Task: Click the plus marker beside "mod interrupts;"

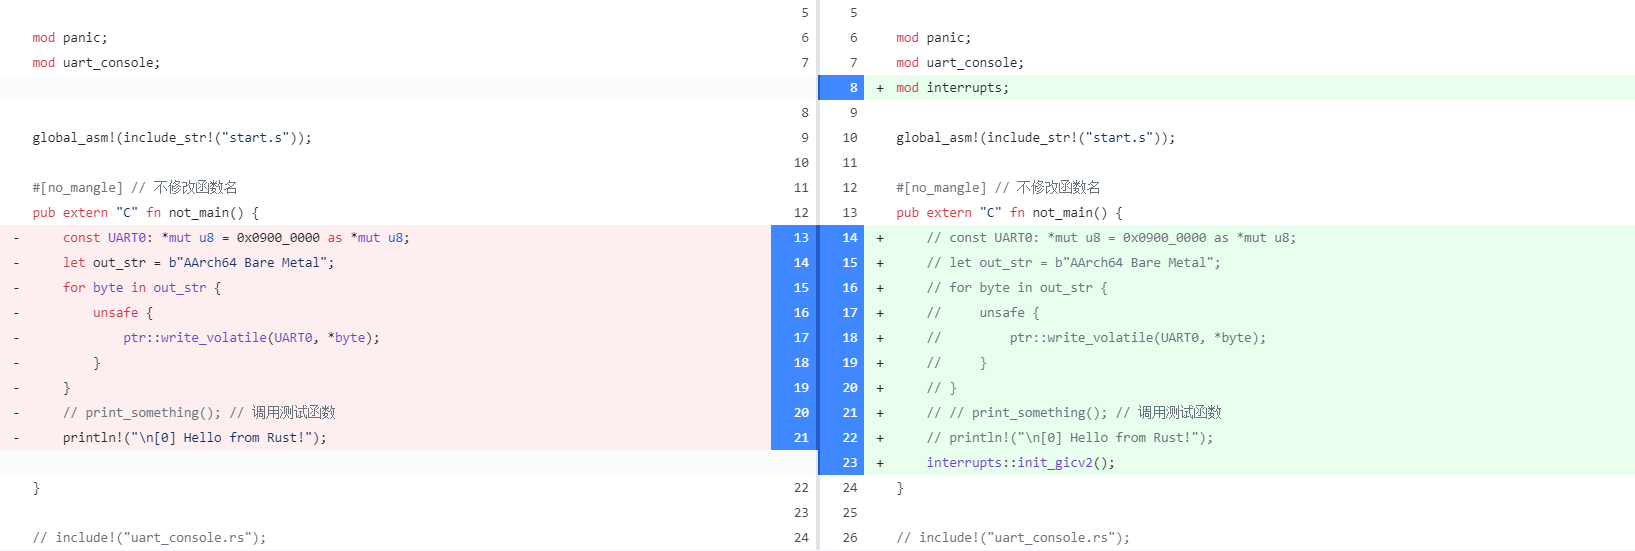Action: coord(880,88)
